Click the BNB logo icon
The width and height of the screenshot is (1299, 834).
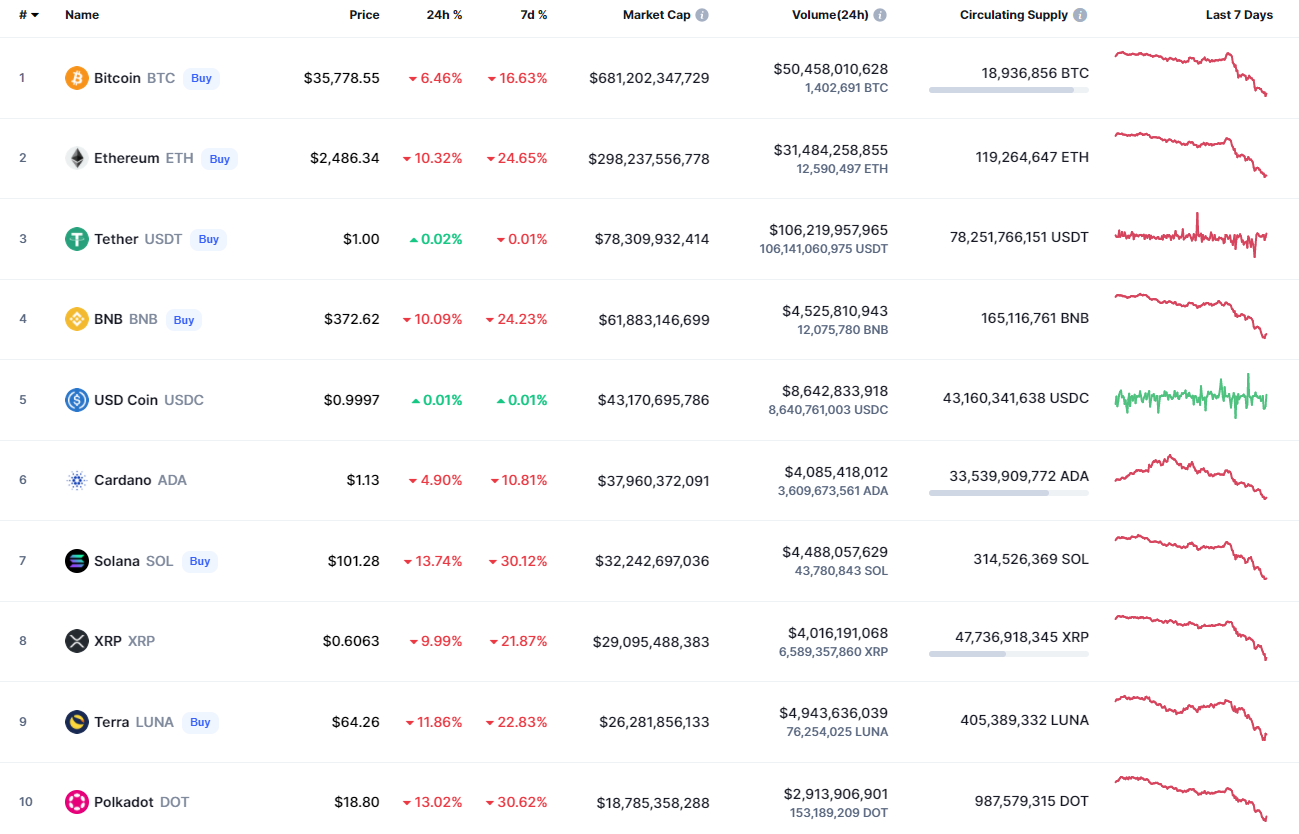tap(77, 319)
